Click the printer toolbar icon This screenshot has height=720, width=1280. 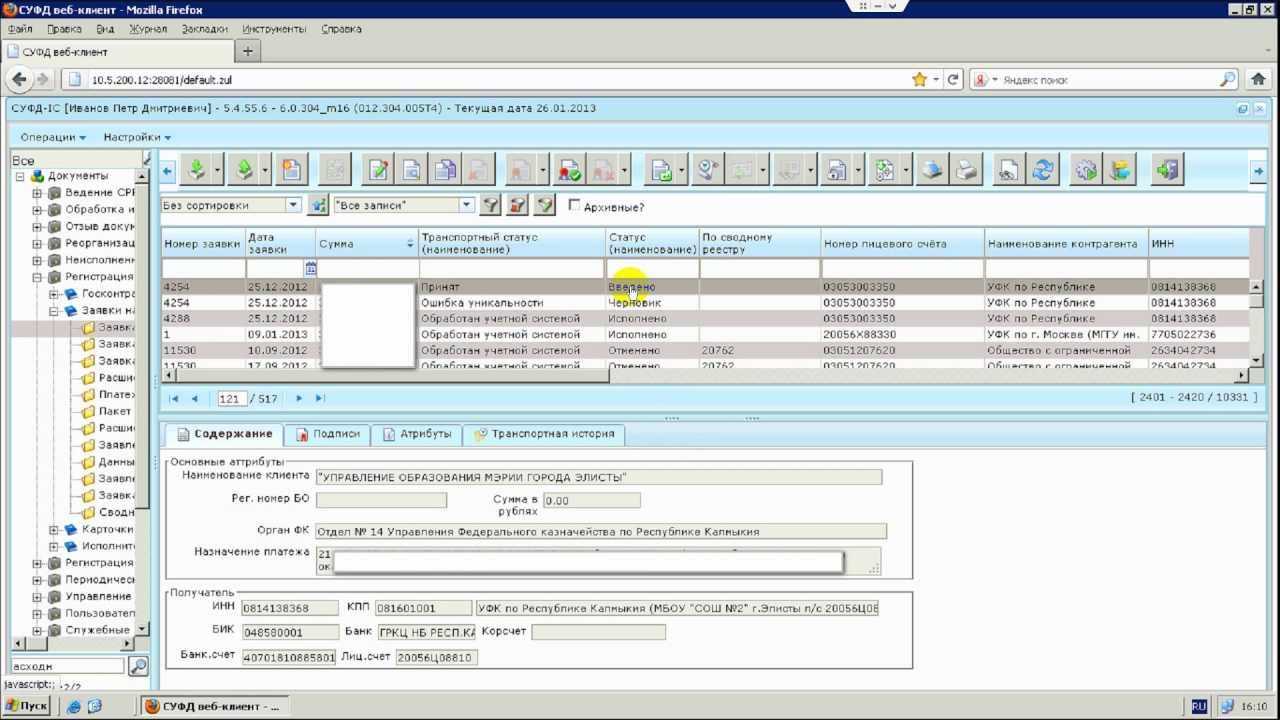966,170
